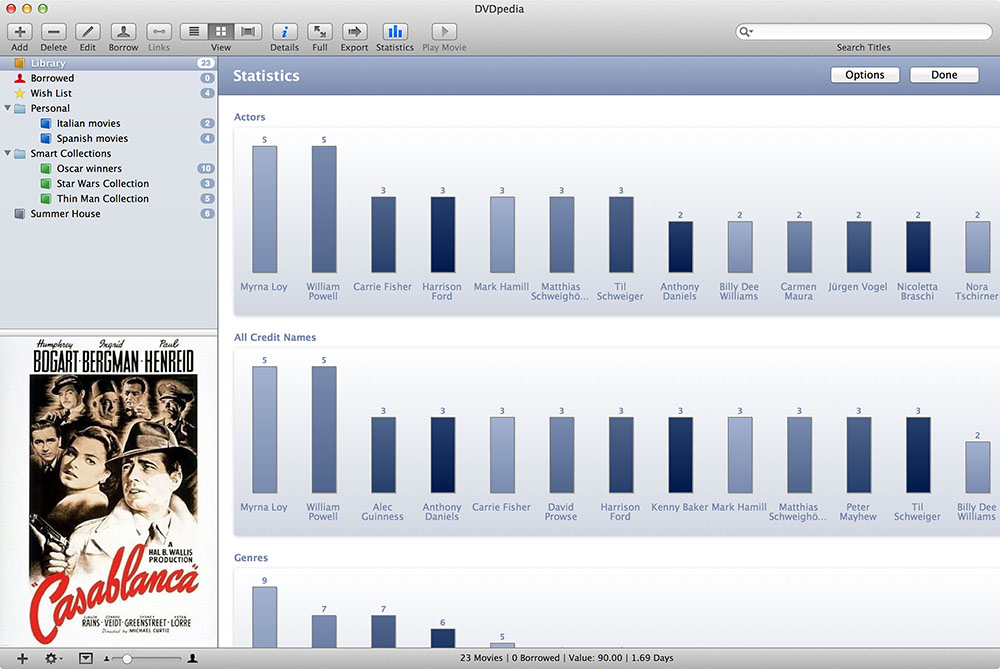Click Carmen Maura bar in Actors chart
The height and width of the screenshot is (669, 1000).
799,247
